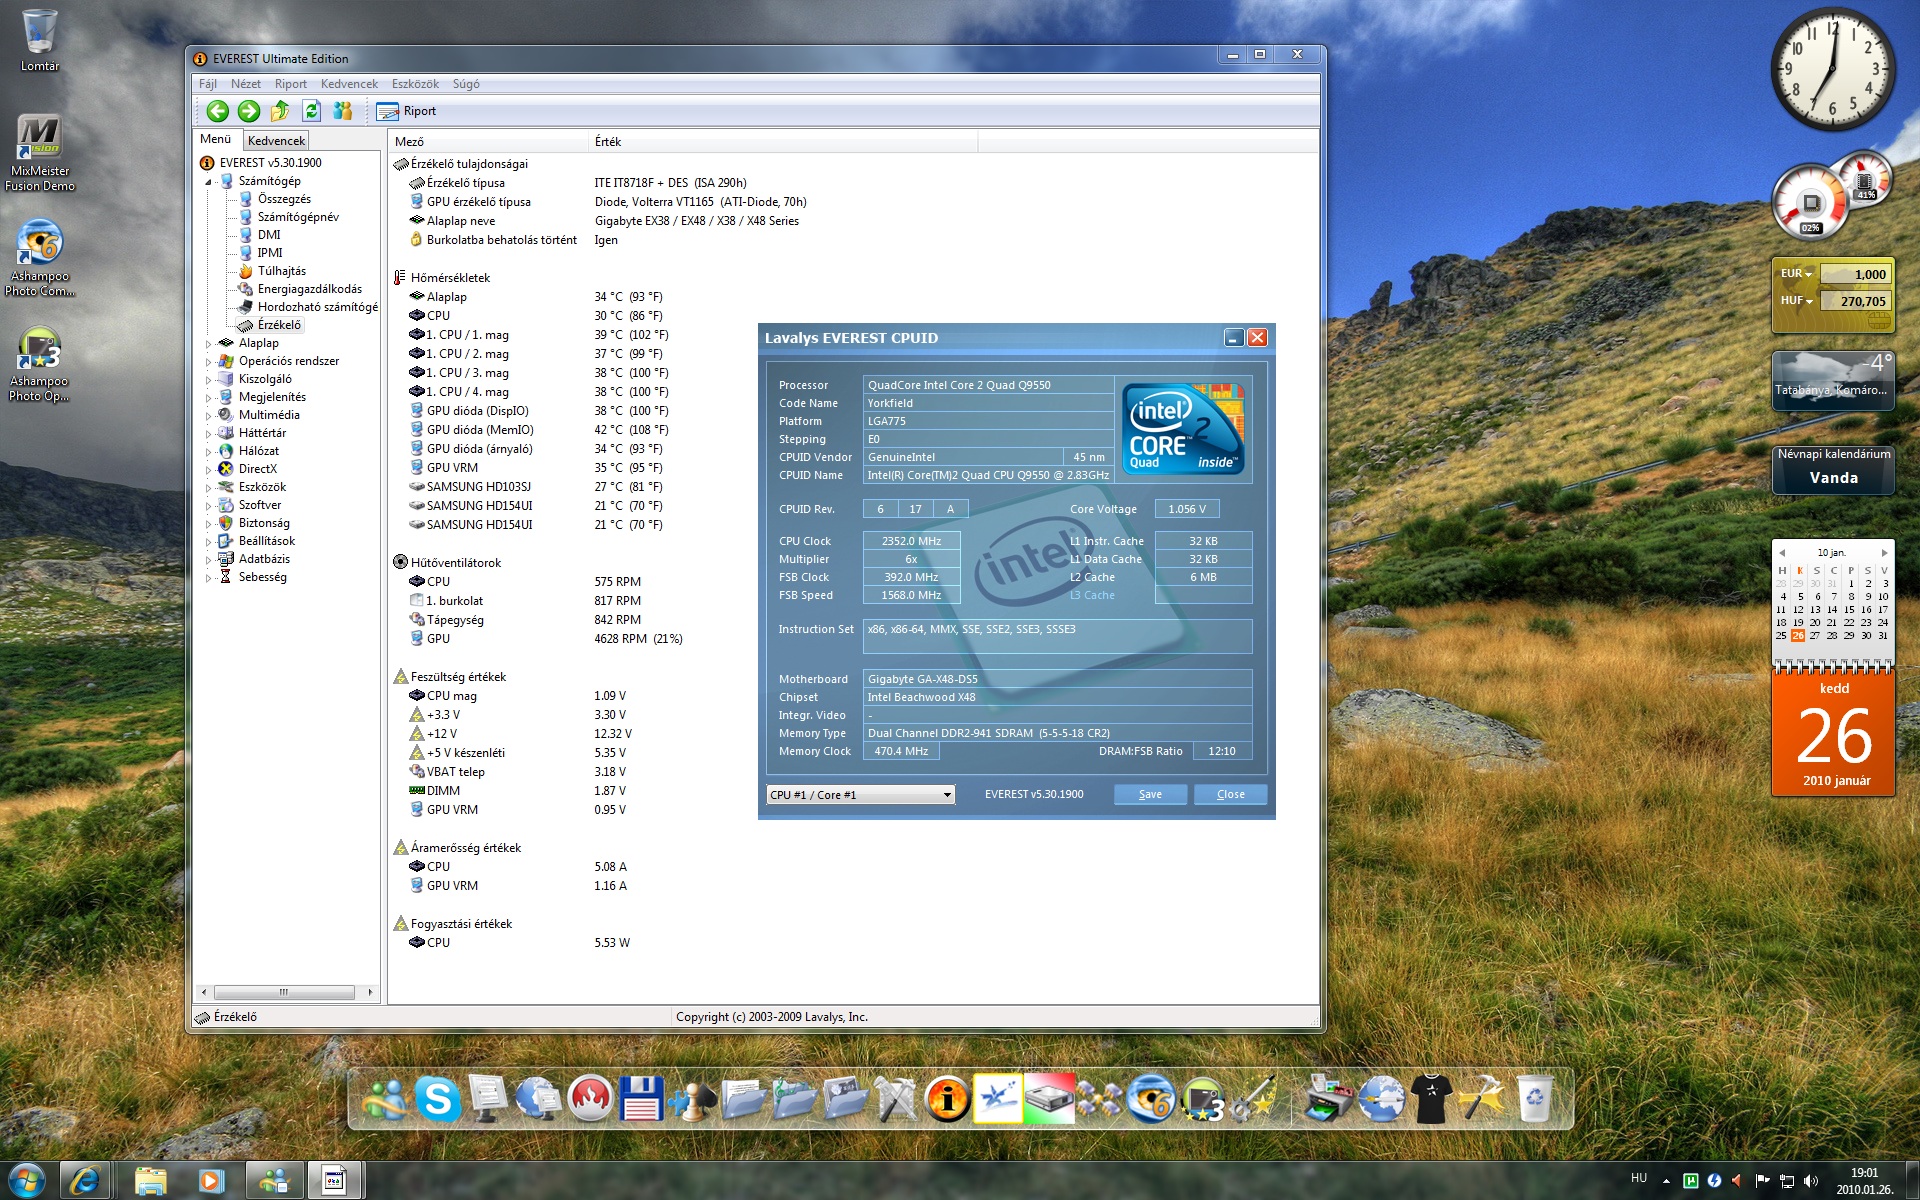Viewport: 1920px width, 1200px height.
Task: Go to previous month in calendar gadget
Action: point(1781,552)
